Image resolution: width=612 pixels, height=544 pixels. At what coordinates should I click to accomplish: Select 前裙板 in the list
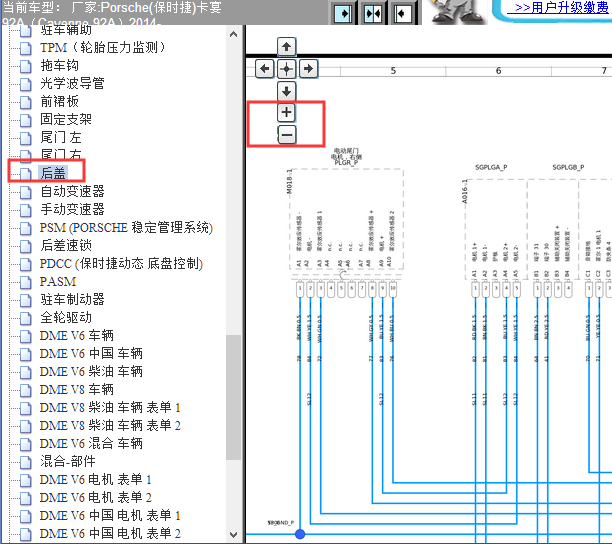click(x=59, y=101)
